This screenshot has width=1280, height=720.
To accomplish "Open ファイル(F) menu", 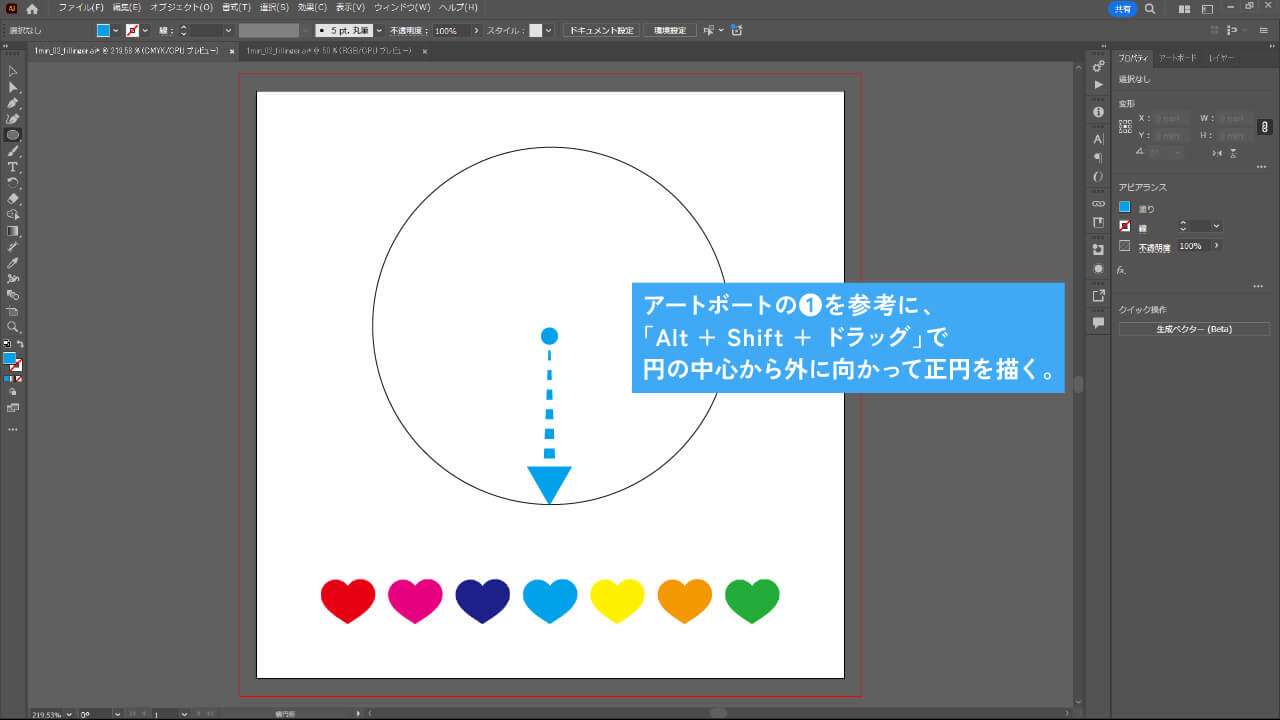I will click(x=81, y=7).
